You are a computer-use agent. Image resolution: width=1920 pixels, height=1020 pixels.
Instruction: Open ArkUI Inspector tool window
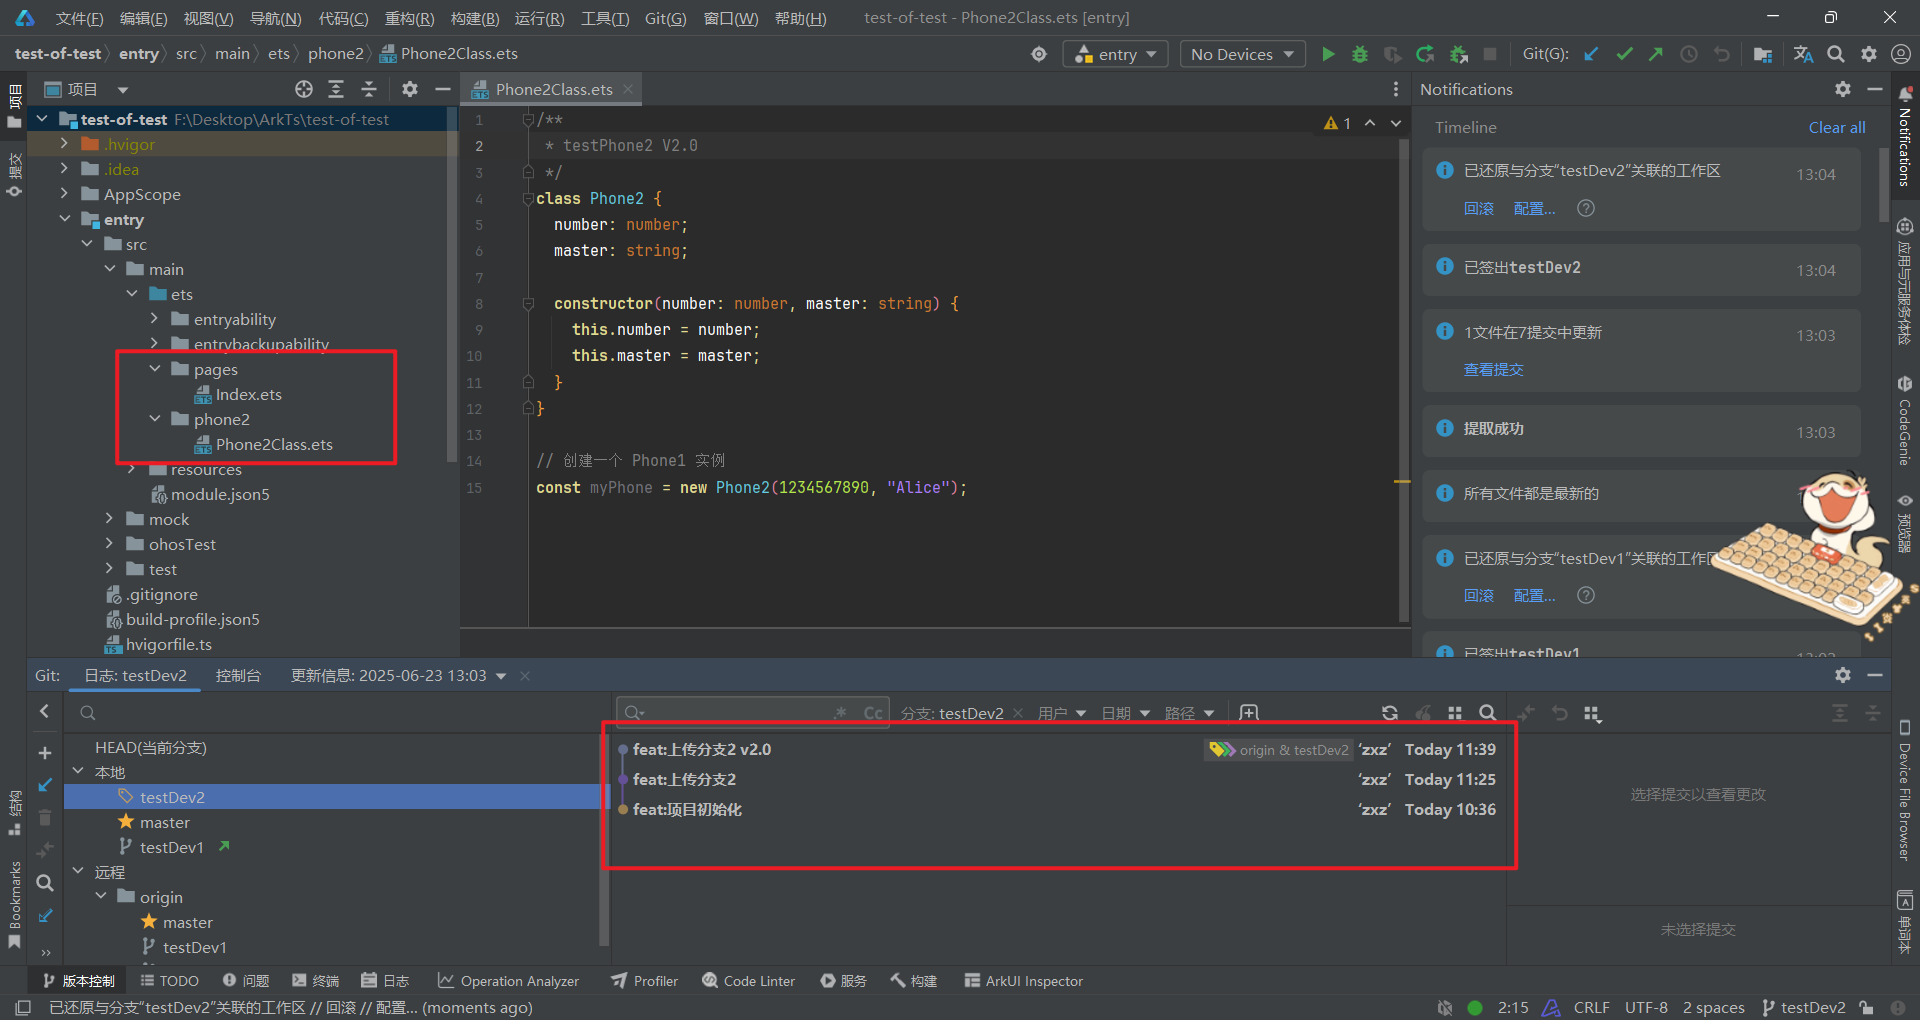1024,981
